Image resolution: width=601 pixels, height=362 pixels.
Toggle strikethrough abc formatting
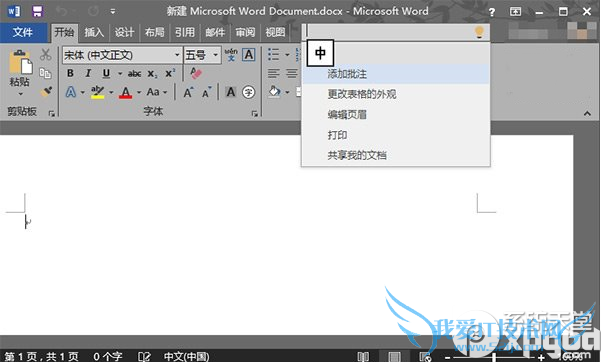pyautogui.click(x=134, y=73)
